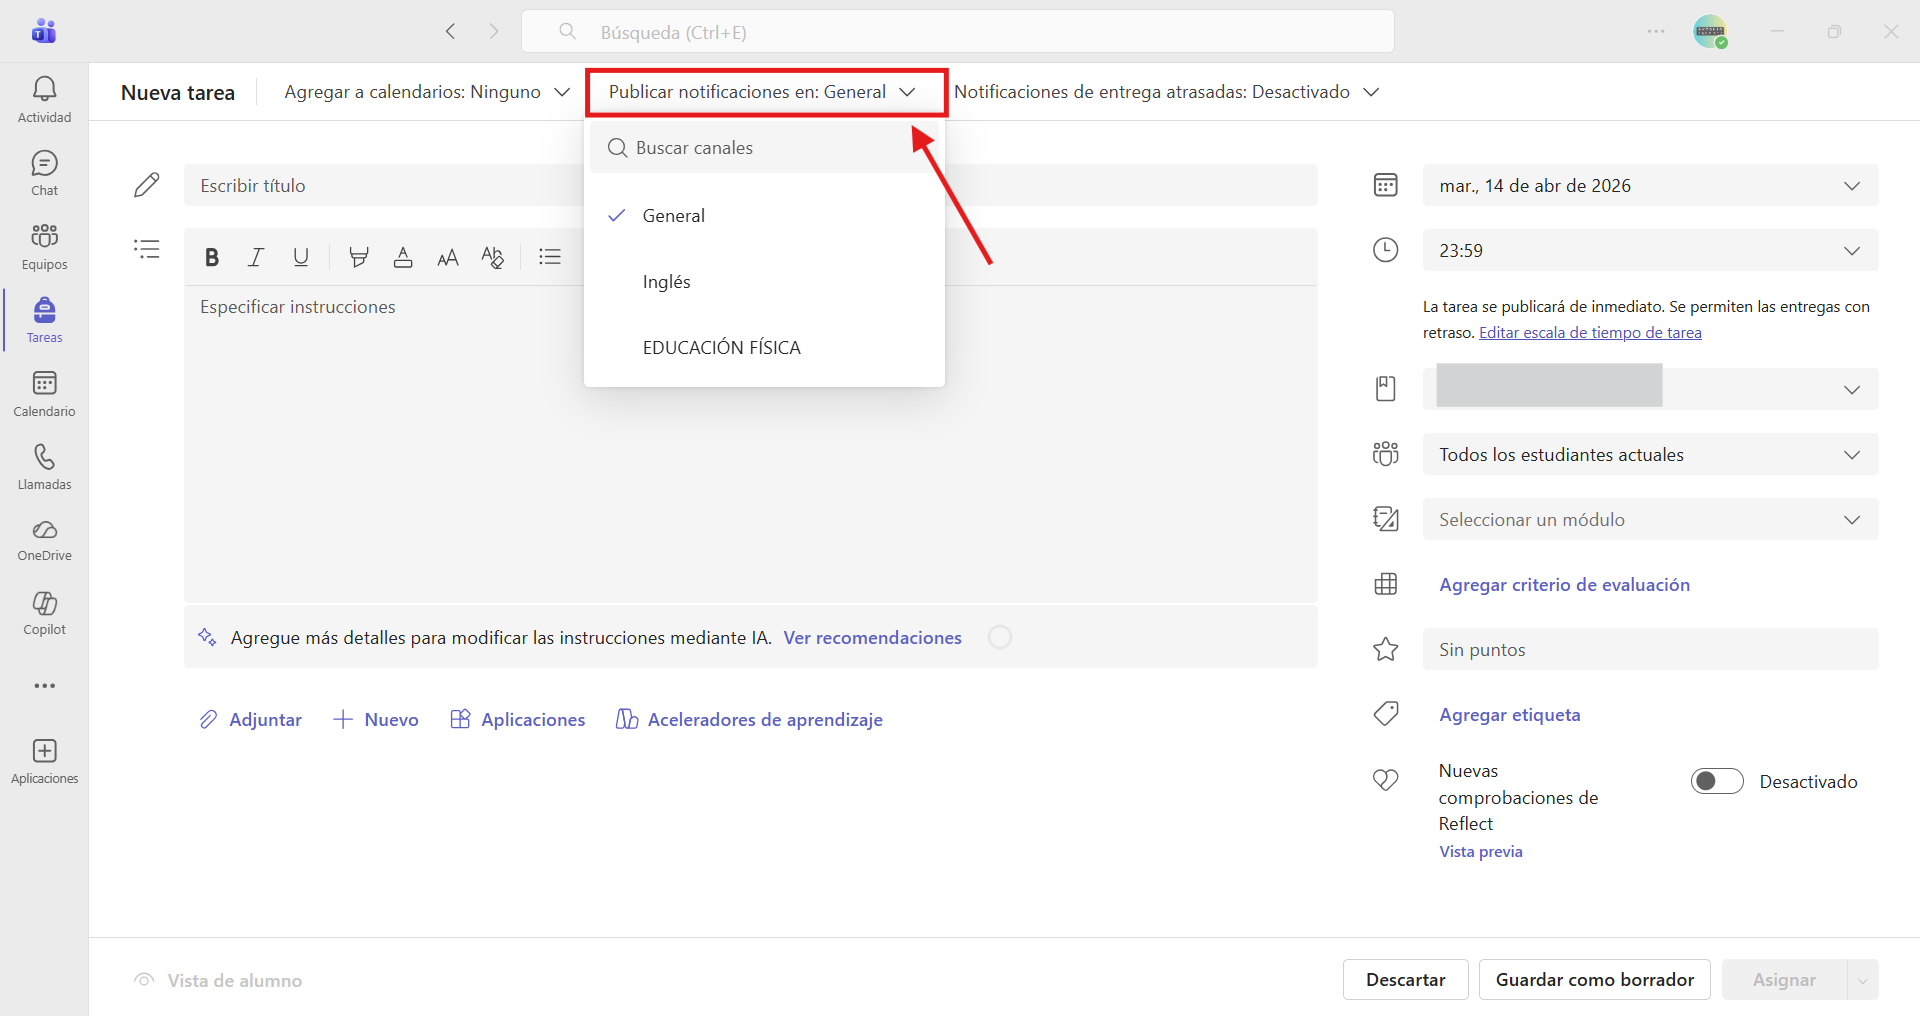Open Aceleradores de aprendizaje

point(749,720)
